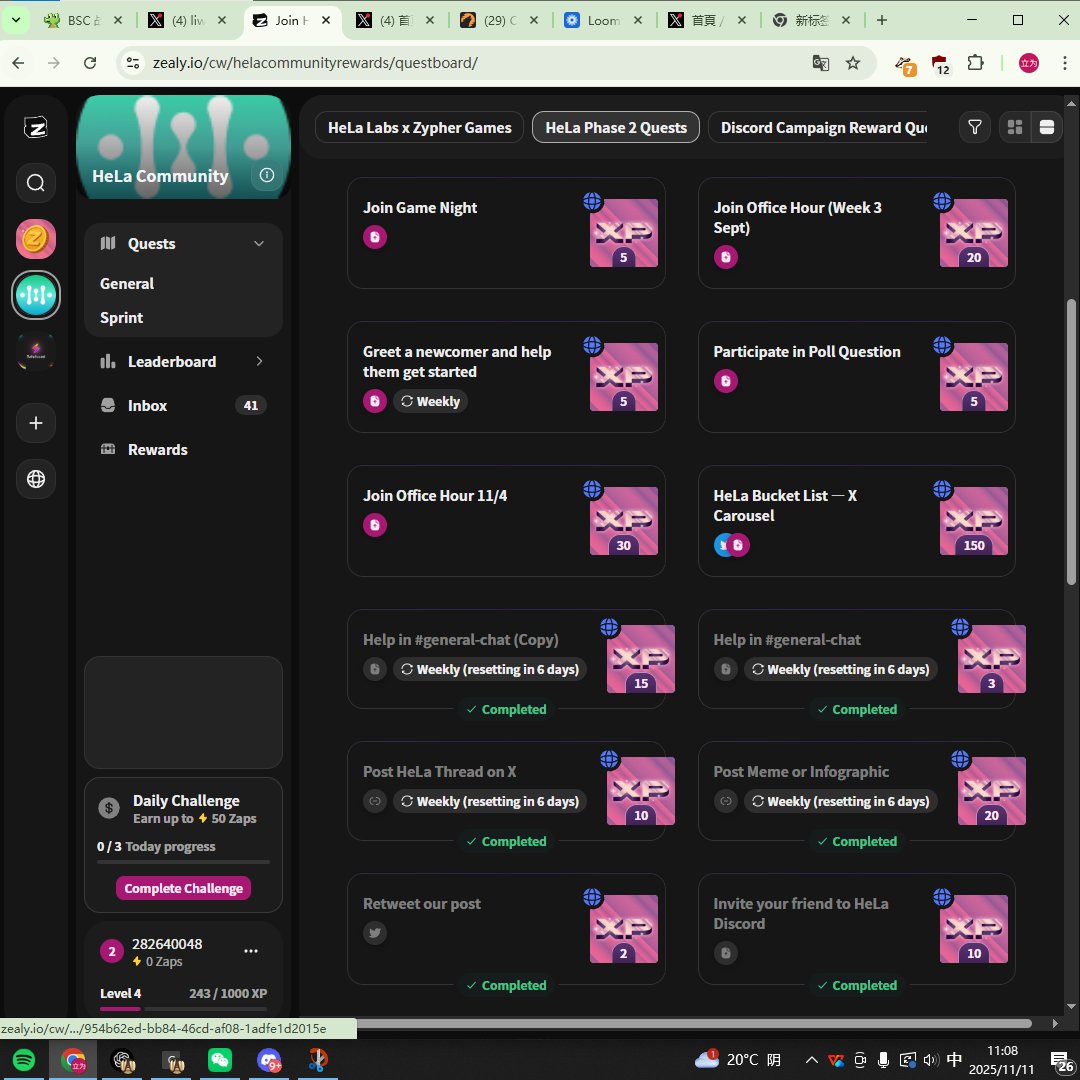
Task: Open completed Retweet our post quest
Action: pos(506,928)
